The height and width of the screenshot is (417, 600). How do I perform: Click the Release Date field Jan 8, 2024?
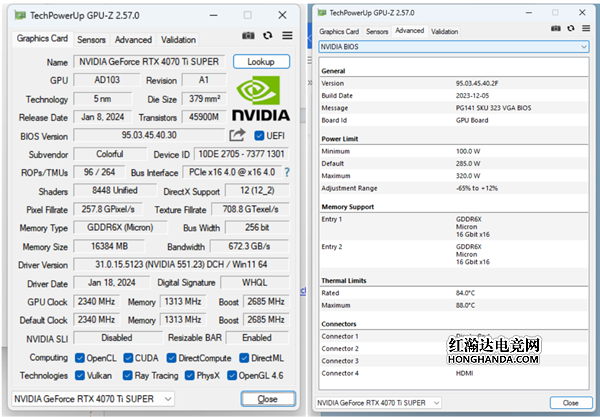103,117
